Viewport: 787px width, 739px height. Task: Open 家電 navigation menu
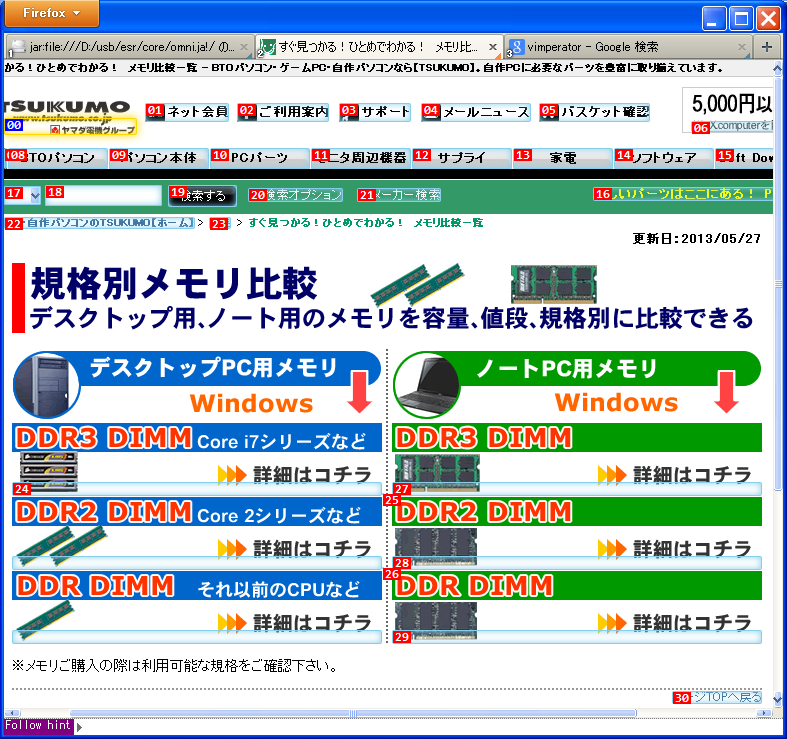(563, 158)
